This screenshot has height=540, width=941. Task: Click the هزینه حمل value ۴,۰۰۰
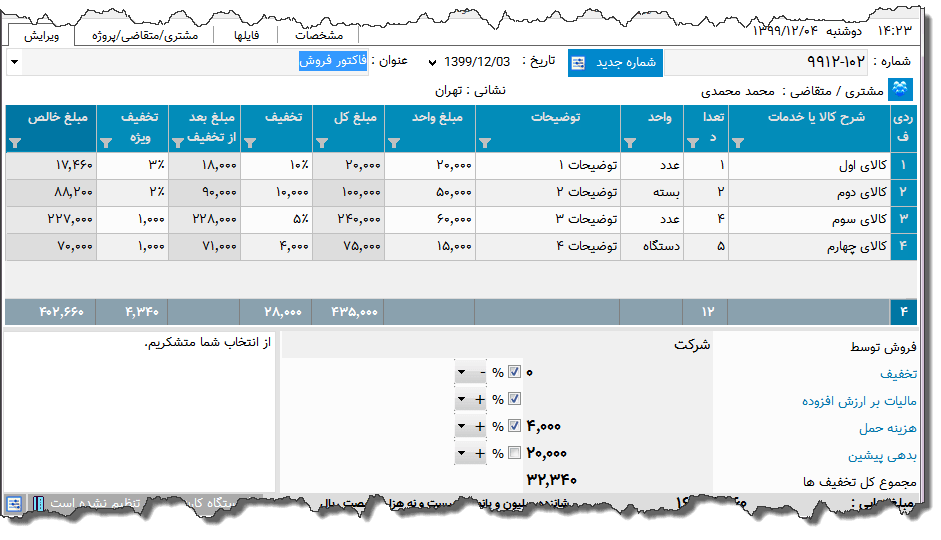click(x=544, y=427)
